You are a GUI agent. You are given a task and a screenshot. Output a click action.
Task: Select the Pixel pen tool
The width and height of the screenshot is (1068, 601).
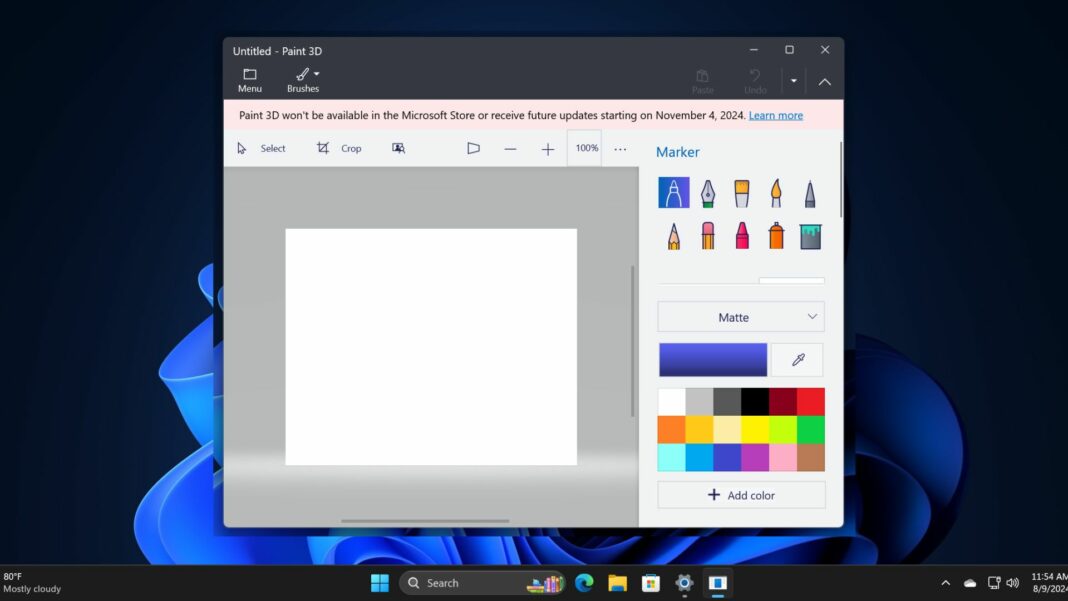click(809, 192)
